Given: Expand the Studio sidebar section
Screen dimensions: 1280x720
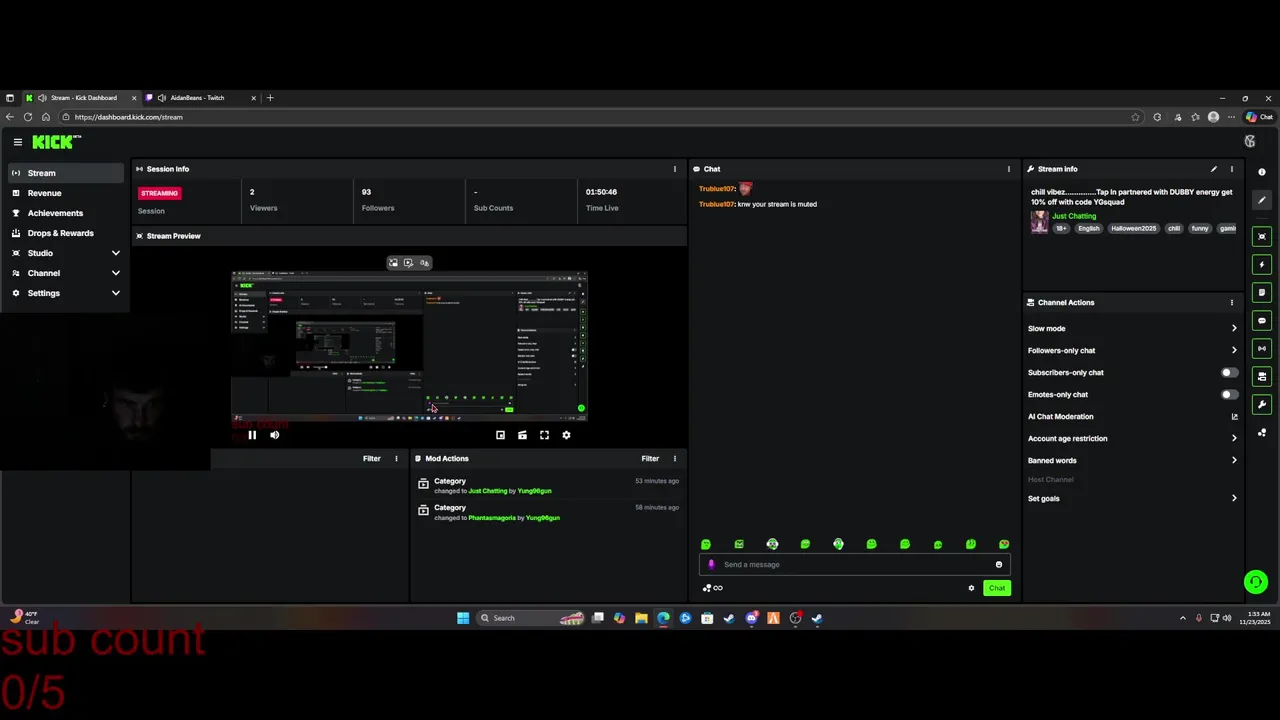Looking at the screenshot, I should click(66, 253).
